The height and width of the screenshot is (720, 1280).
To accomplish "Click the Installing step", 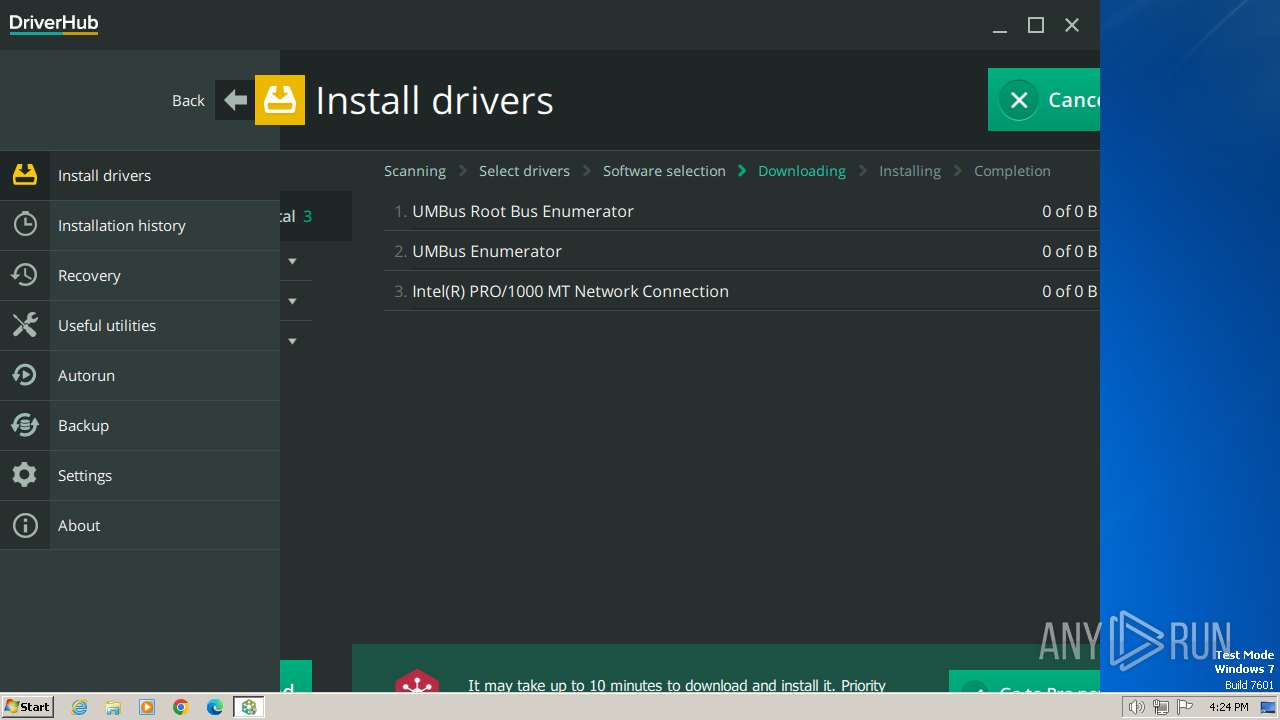I will (x=910, y=171).
